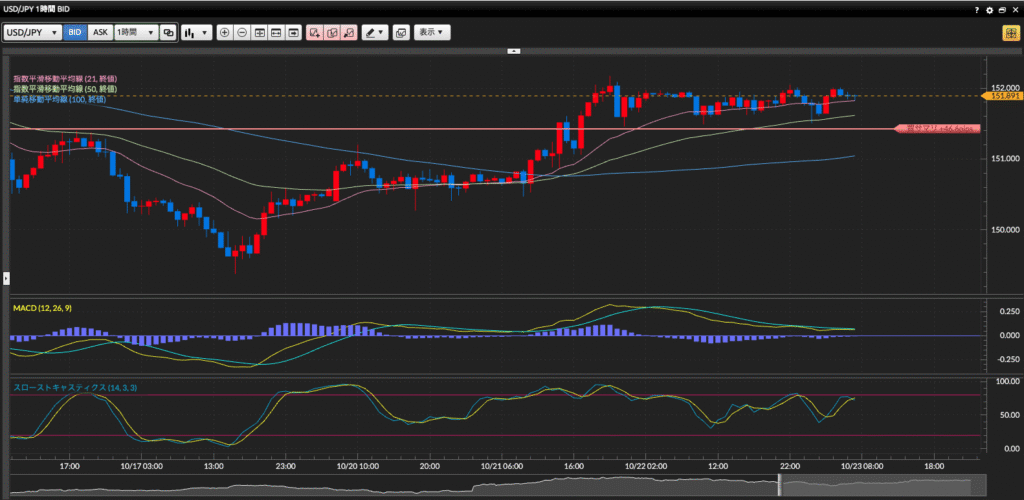Open the drawing pencil tool menu

click(375, 32)
